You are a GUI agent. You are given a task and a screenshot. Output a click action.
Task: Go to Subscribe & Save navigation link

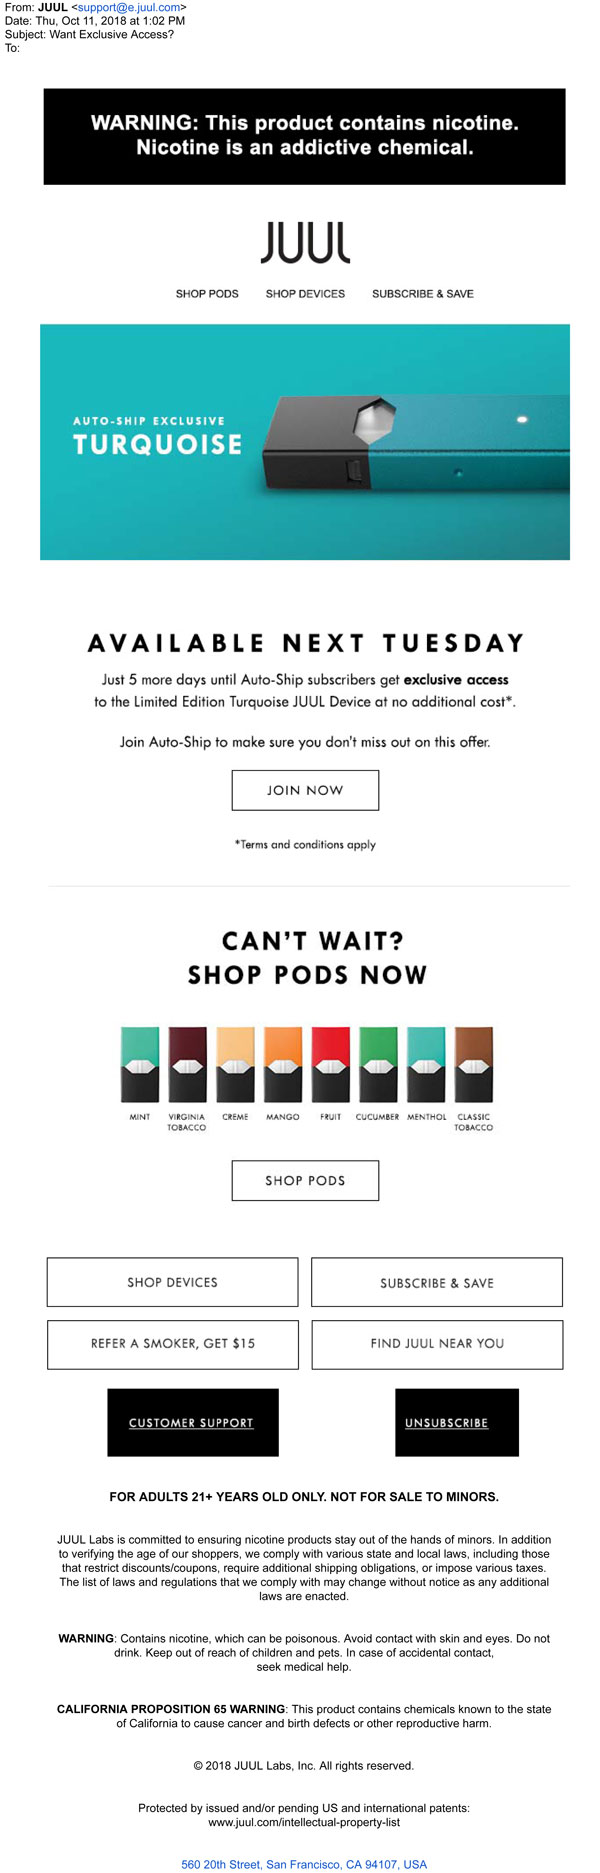click(x=423, y=294)
